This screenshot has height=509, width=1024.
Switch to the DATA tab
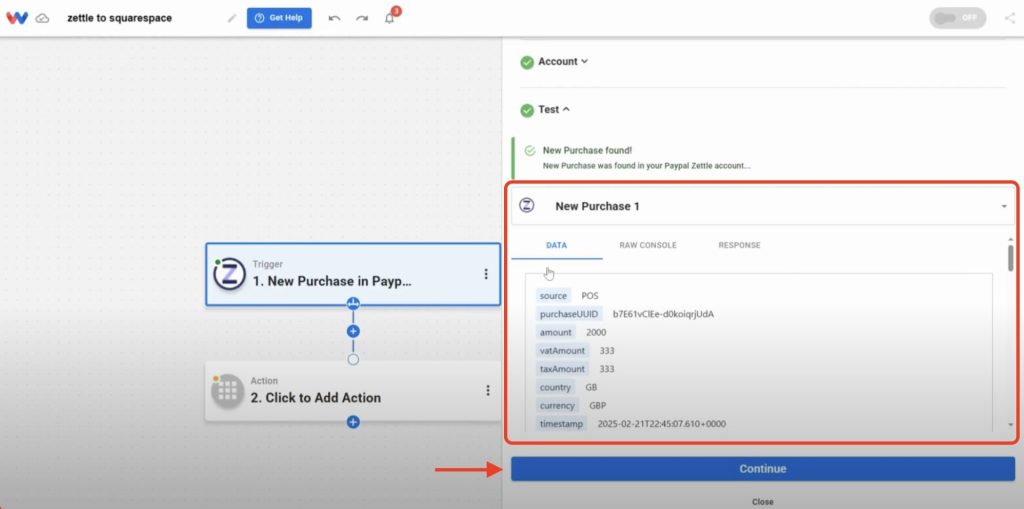coord(556,246)
